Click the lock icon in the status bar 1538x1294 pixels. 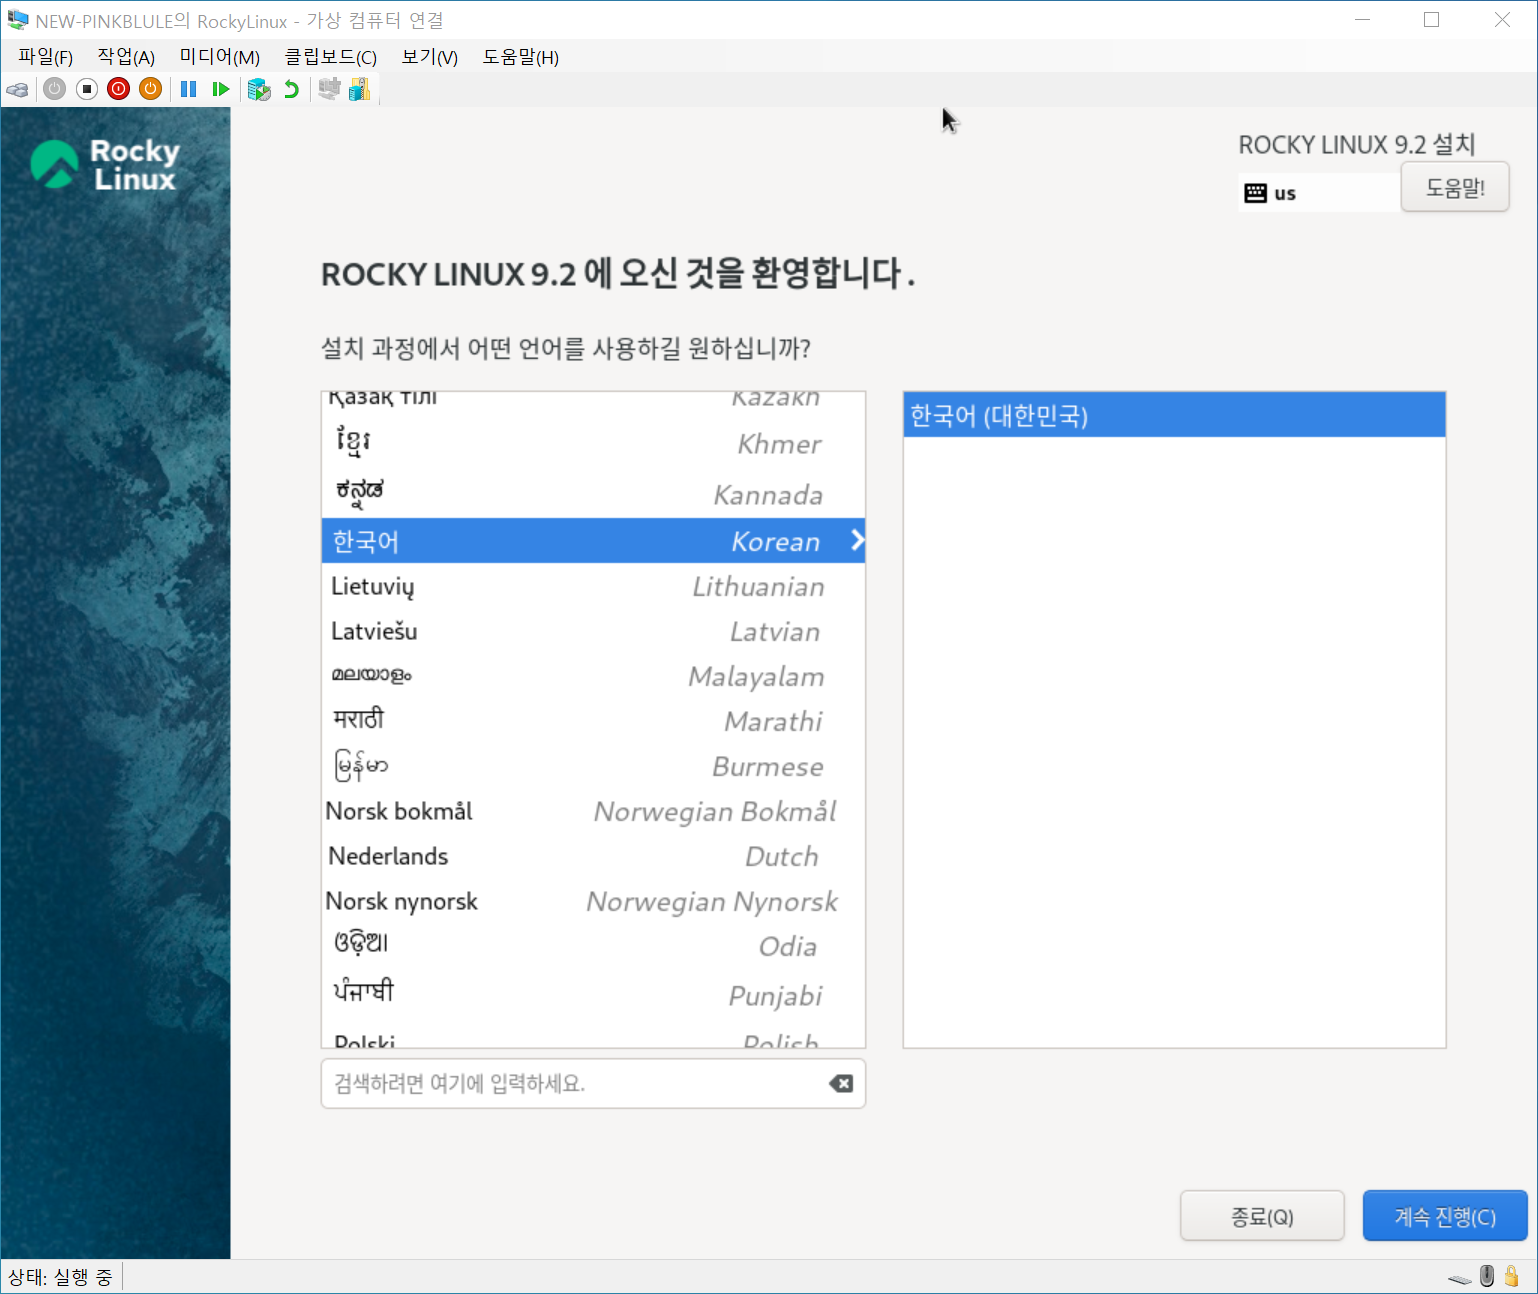pyautogui.click(x=1512, y=1276)
